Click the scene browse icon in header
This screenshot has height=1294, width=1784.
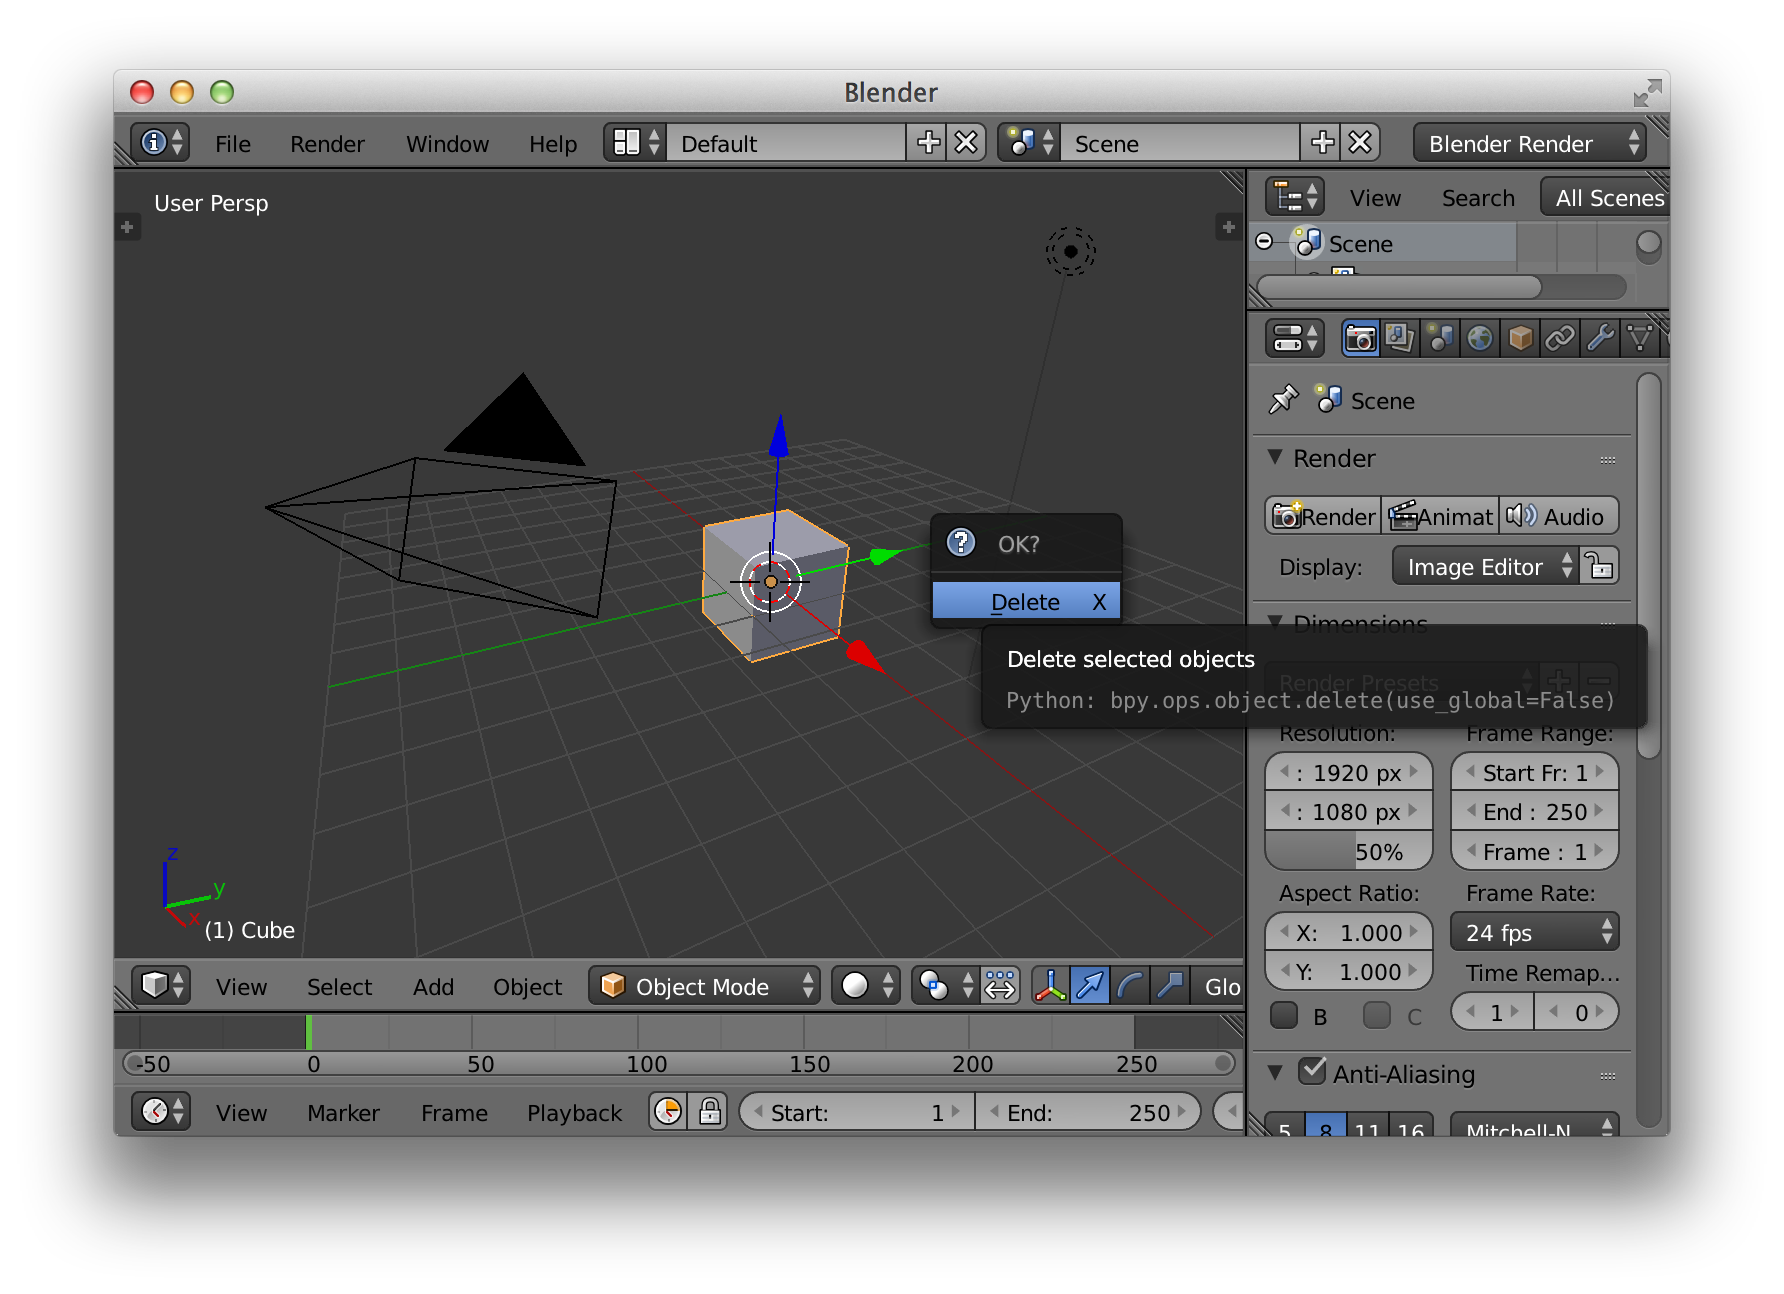1029,143
